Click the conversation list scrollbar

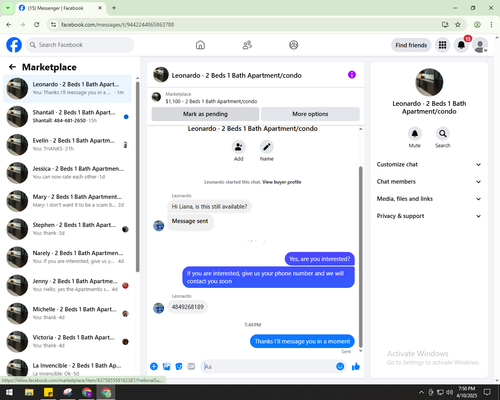137,177
